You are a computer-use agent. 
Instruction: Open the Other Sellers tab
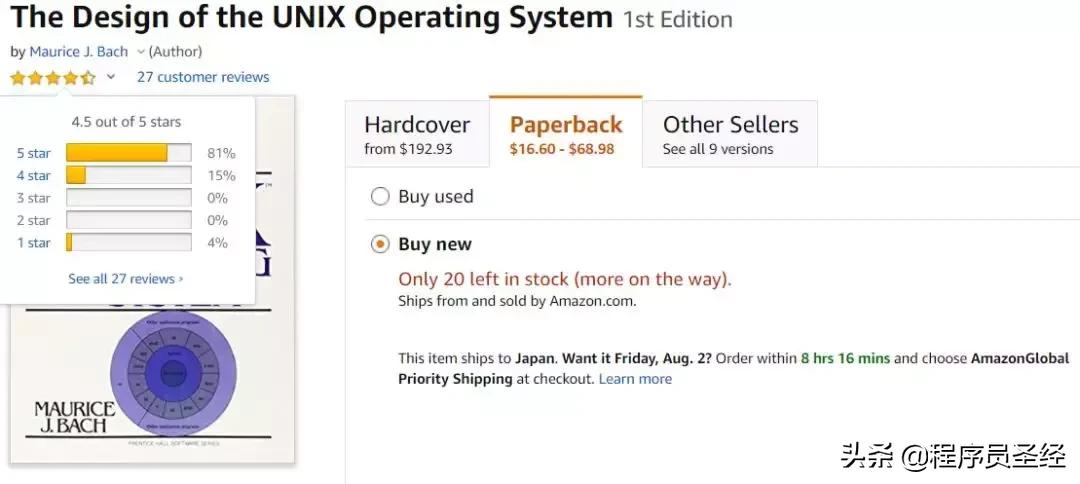[730, 134]
